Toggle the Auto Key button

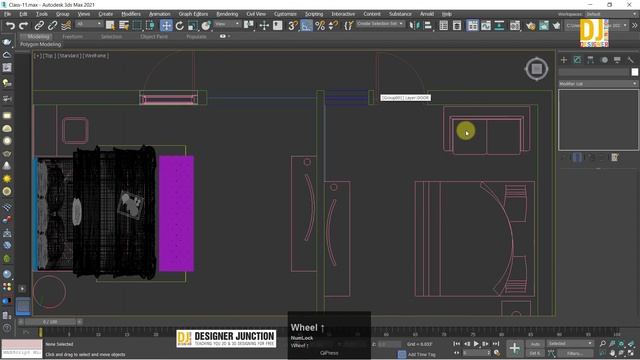[x=535, y=344]
